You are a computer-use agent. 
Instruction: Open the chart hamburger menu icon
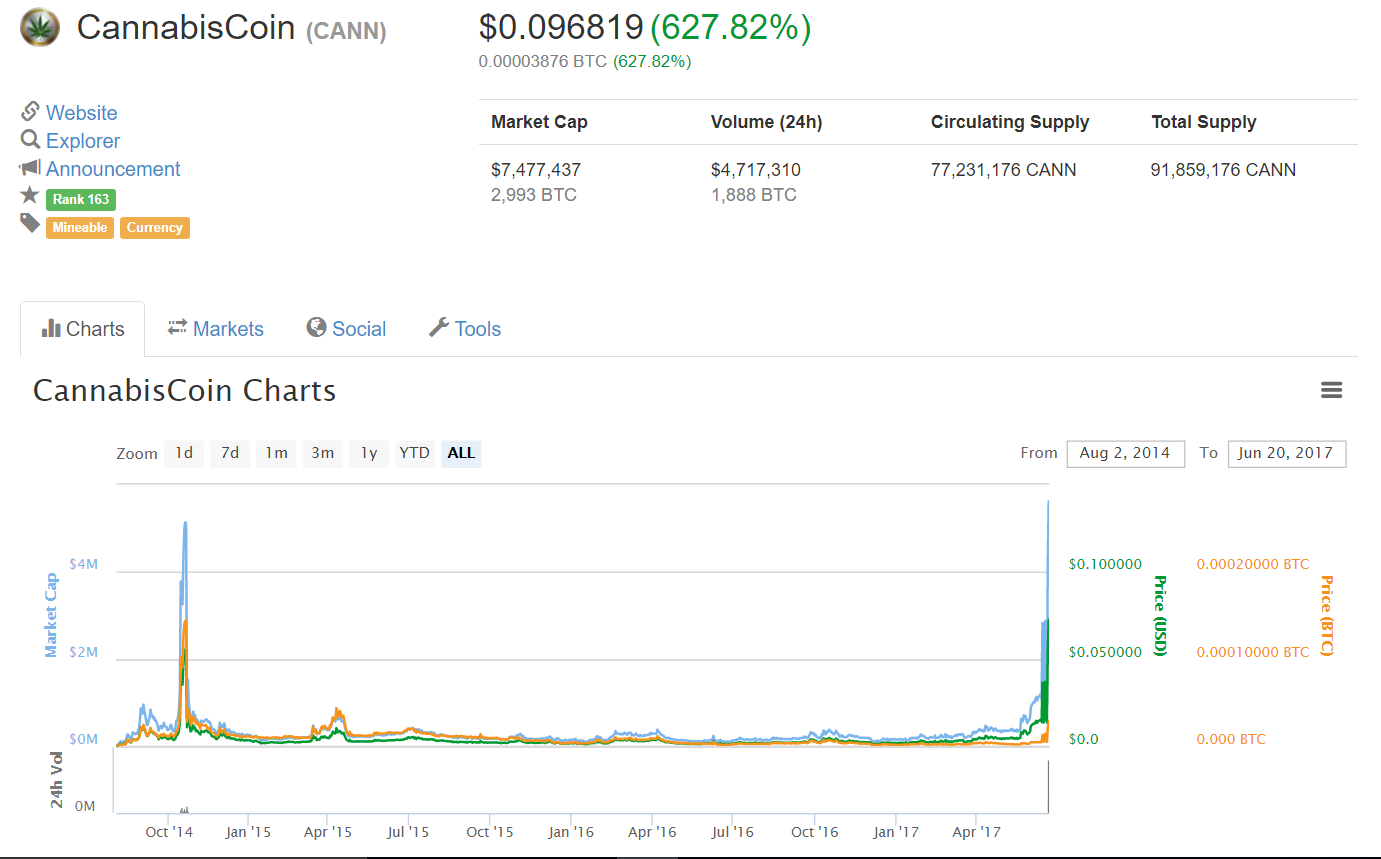(1331, 390)
